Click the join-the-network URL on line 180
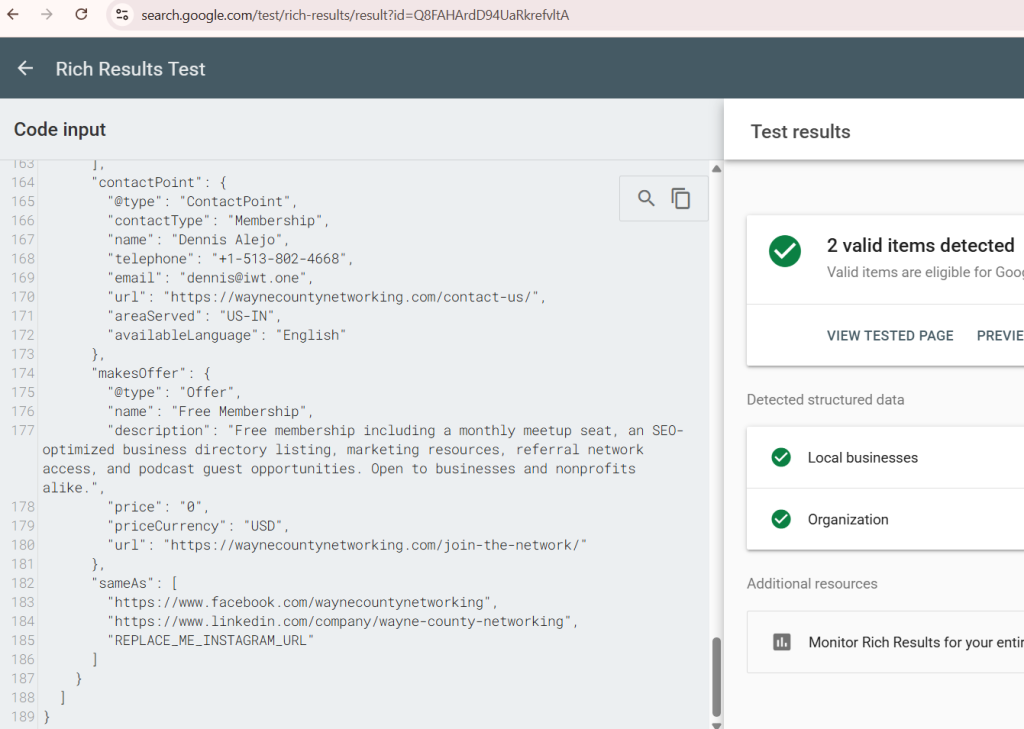This screenshot has height=729, width=1024. (x=375, y=545)
